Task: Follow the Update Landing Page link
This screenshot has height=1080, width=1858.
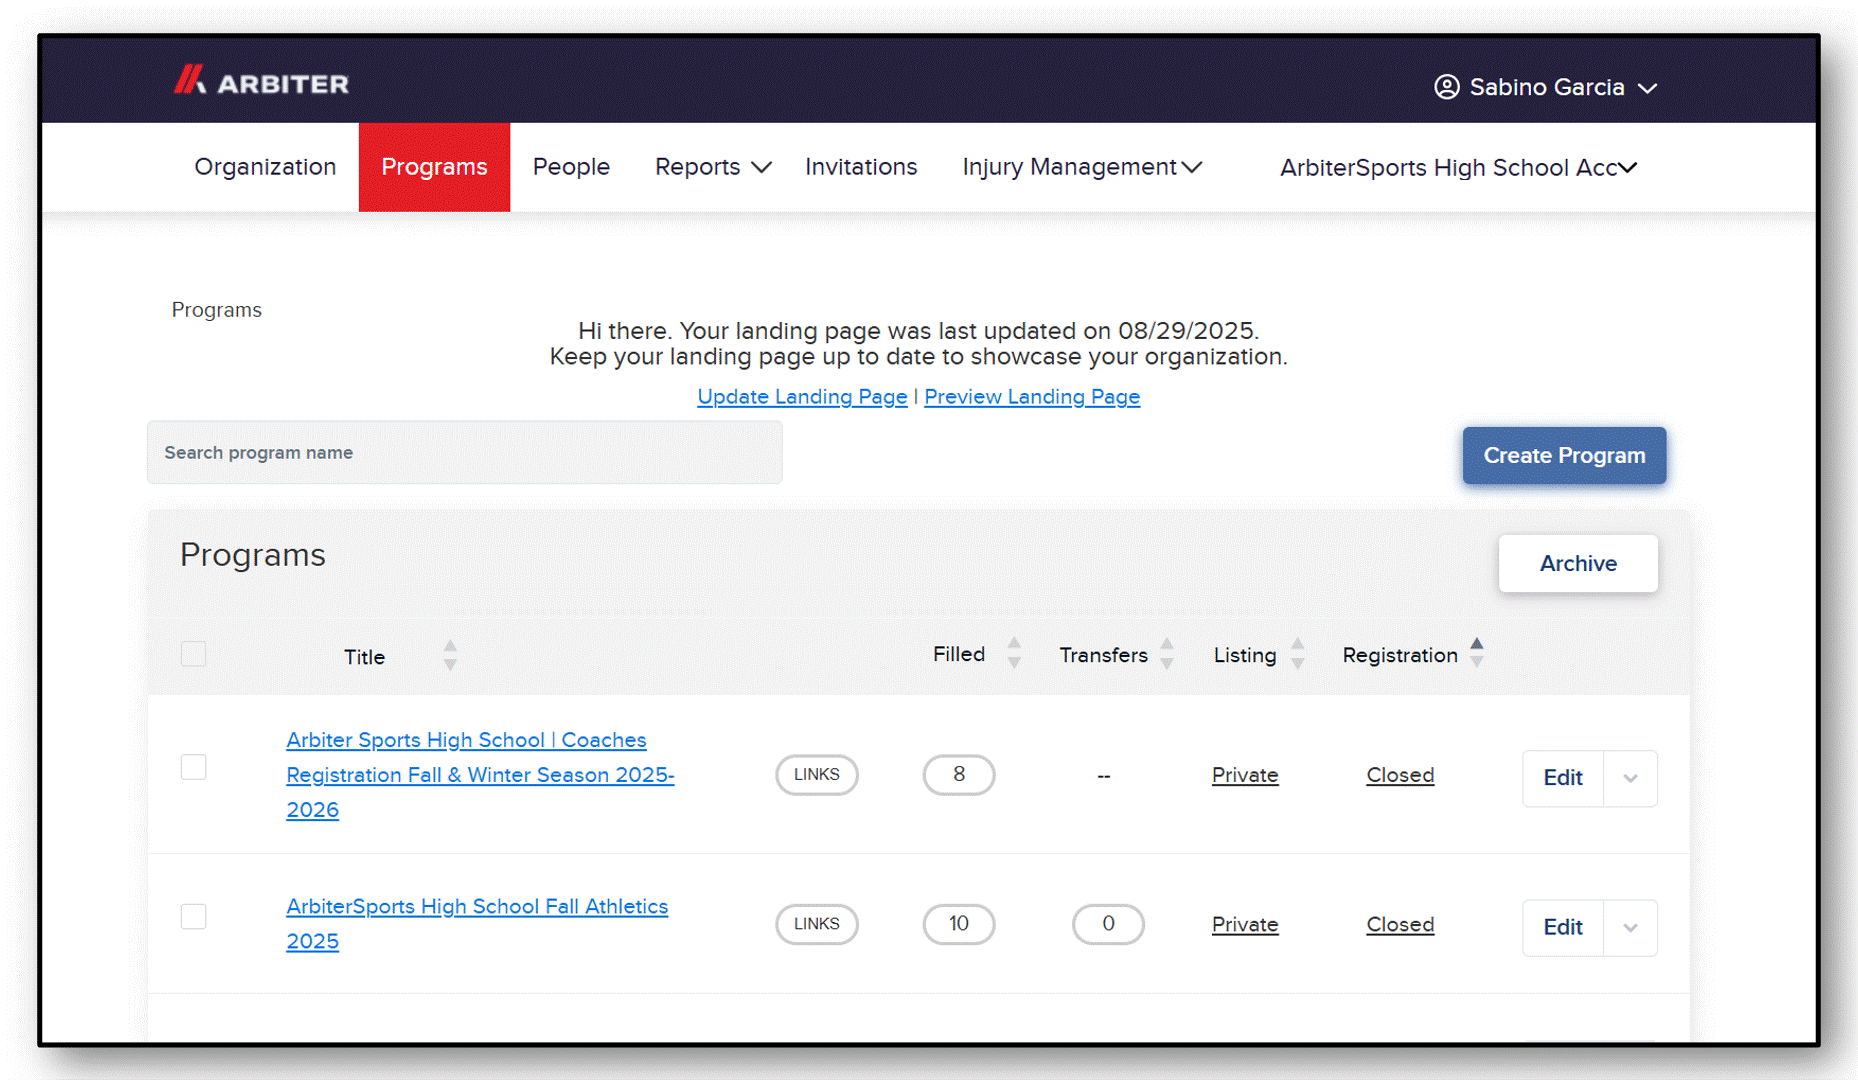Action: click(802, 397)
